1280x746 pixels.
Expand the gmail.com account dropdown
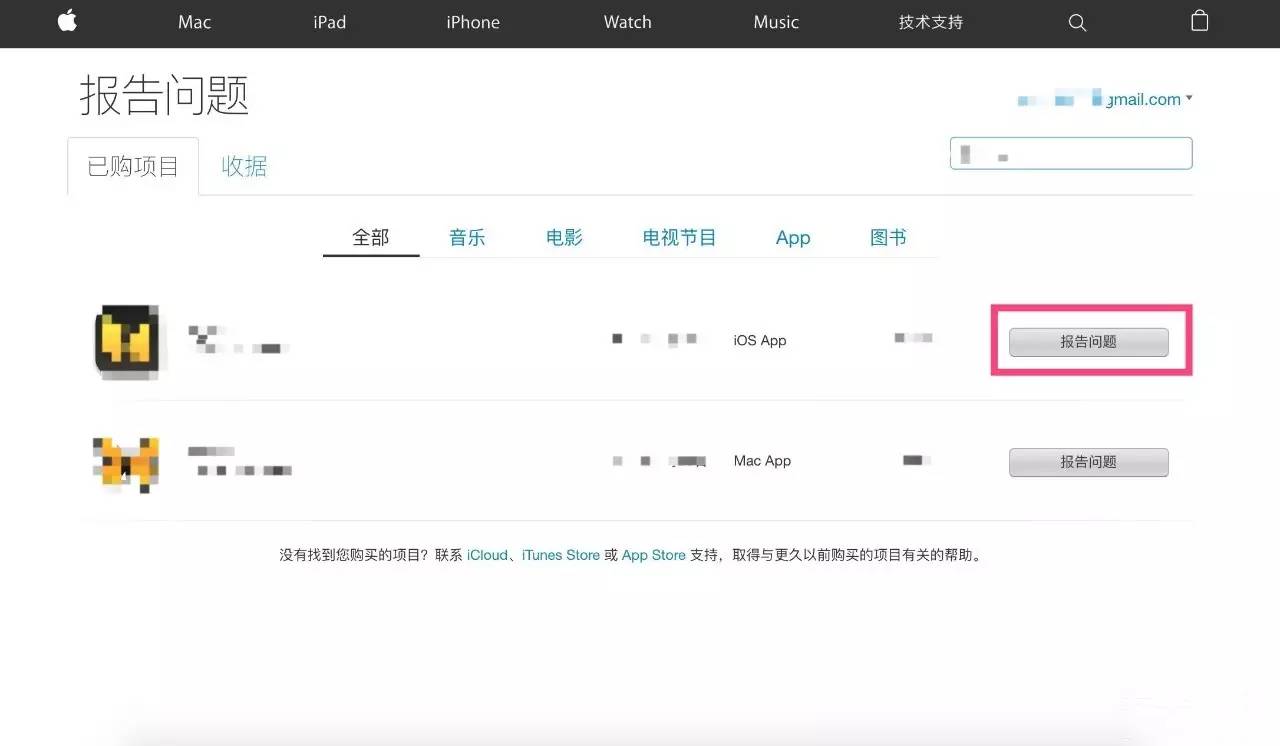(1188, 99)
